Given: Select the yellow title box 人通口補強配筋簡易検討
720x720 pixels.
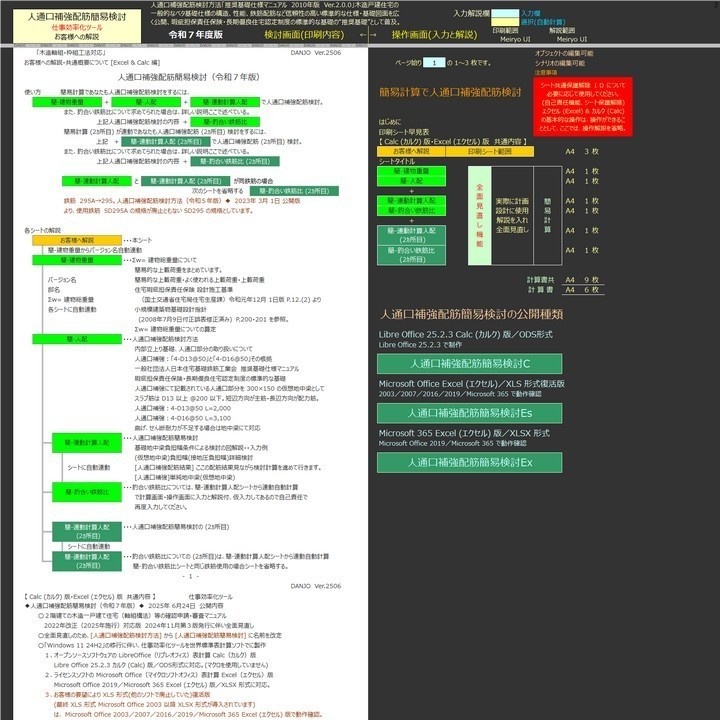Looking at the screenshot, I should tap(77, 26).
